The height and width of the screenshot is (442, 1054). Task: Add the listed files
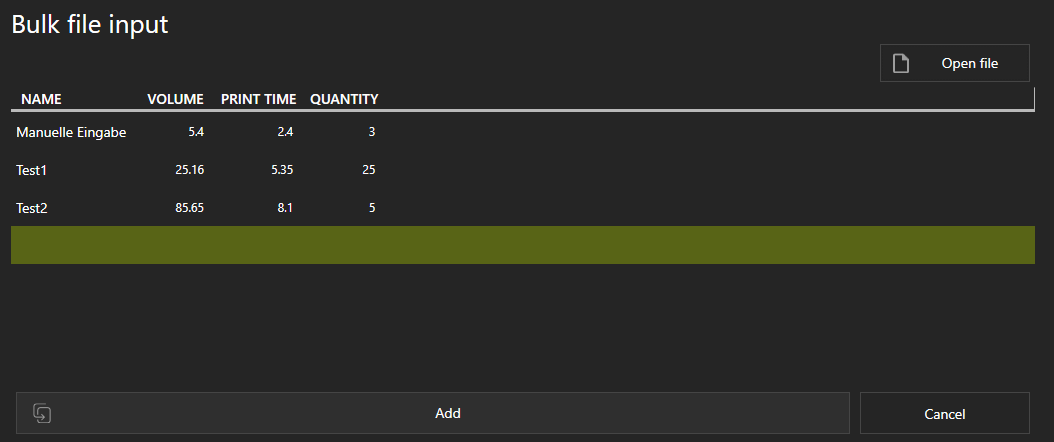[433, 413]
